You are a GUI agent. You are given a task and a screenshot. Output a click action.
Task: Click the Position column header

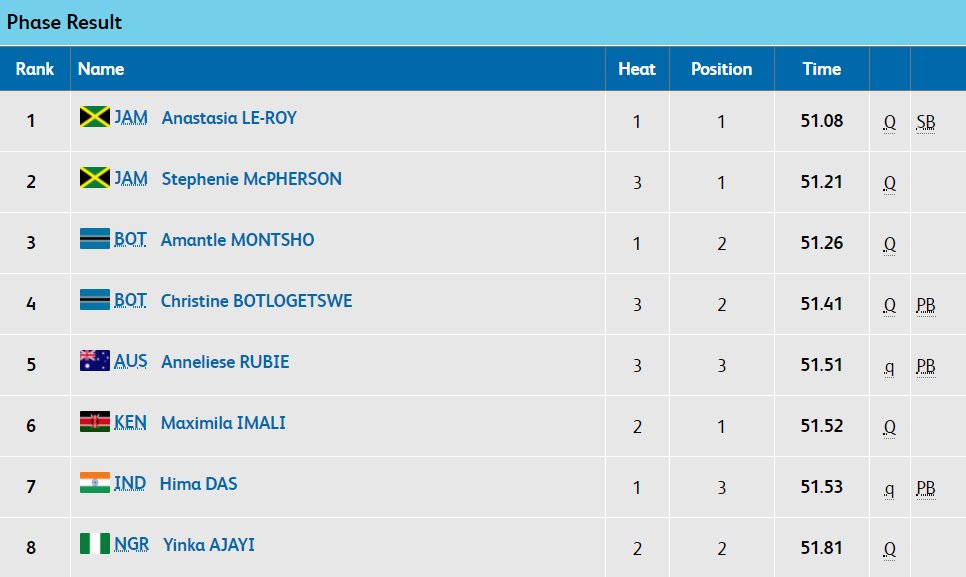pos(721,69)
